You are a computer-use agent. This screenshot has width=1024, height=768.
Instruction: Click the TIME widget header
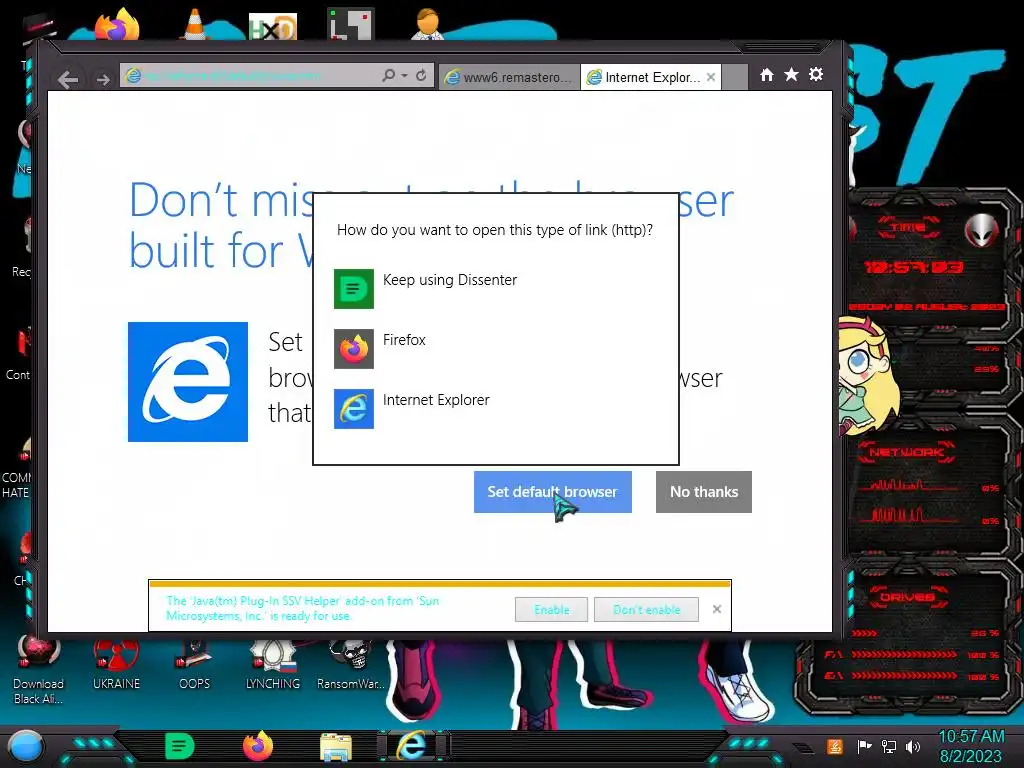click(x=908, y=227)
